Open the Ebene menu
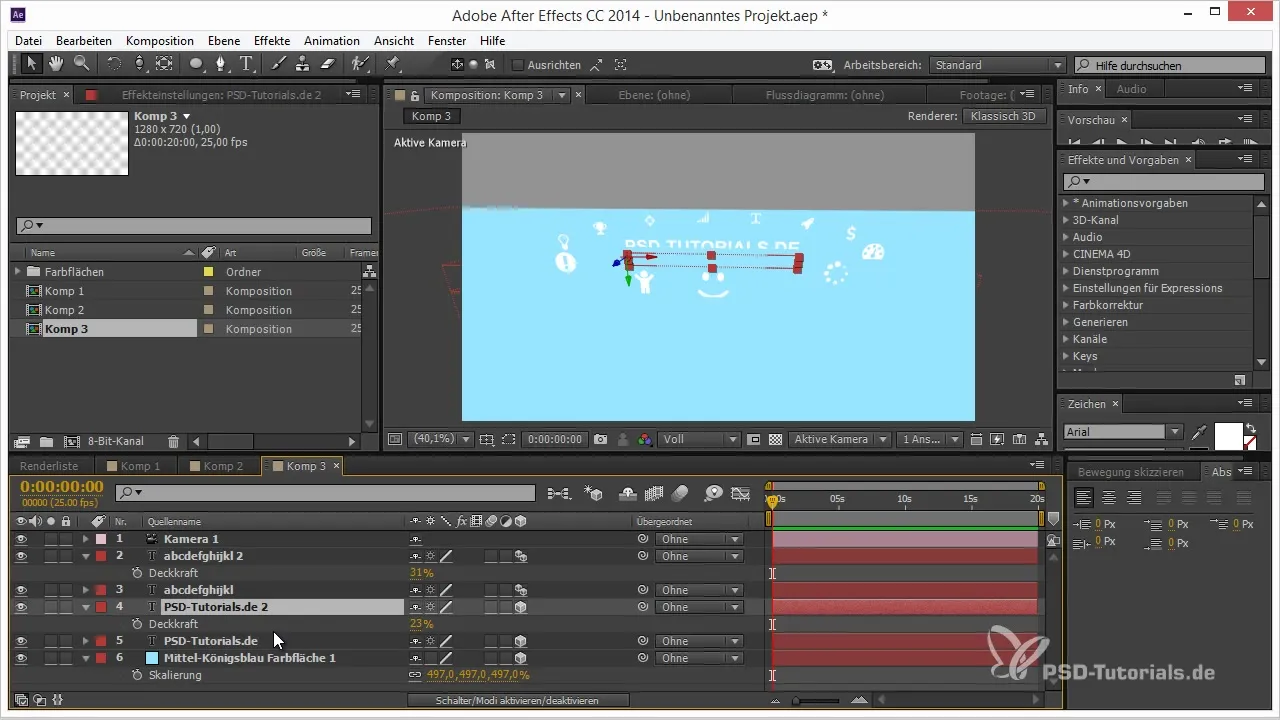The width and height of the screenshot is (1280, 720). pyautogui.click(x=224, y=41)
